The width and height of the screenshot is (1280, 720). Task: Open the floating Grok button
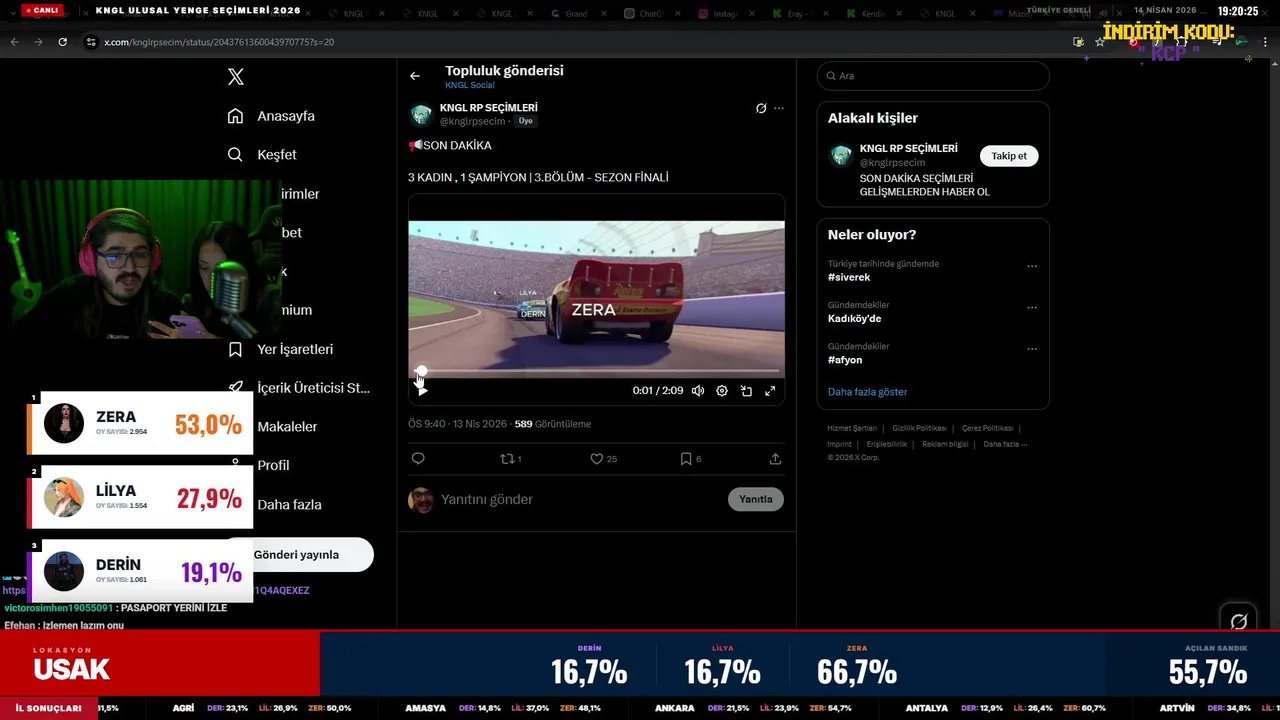tap(1238, 621)
